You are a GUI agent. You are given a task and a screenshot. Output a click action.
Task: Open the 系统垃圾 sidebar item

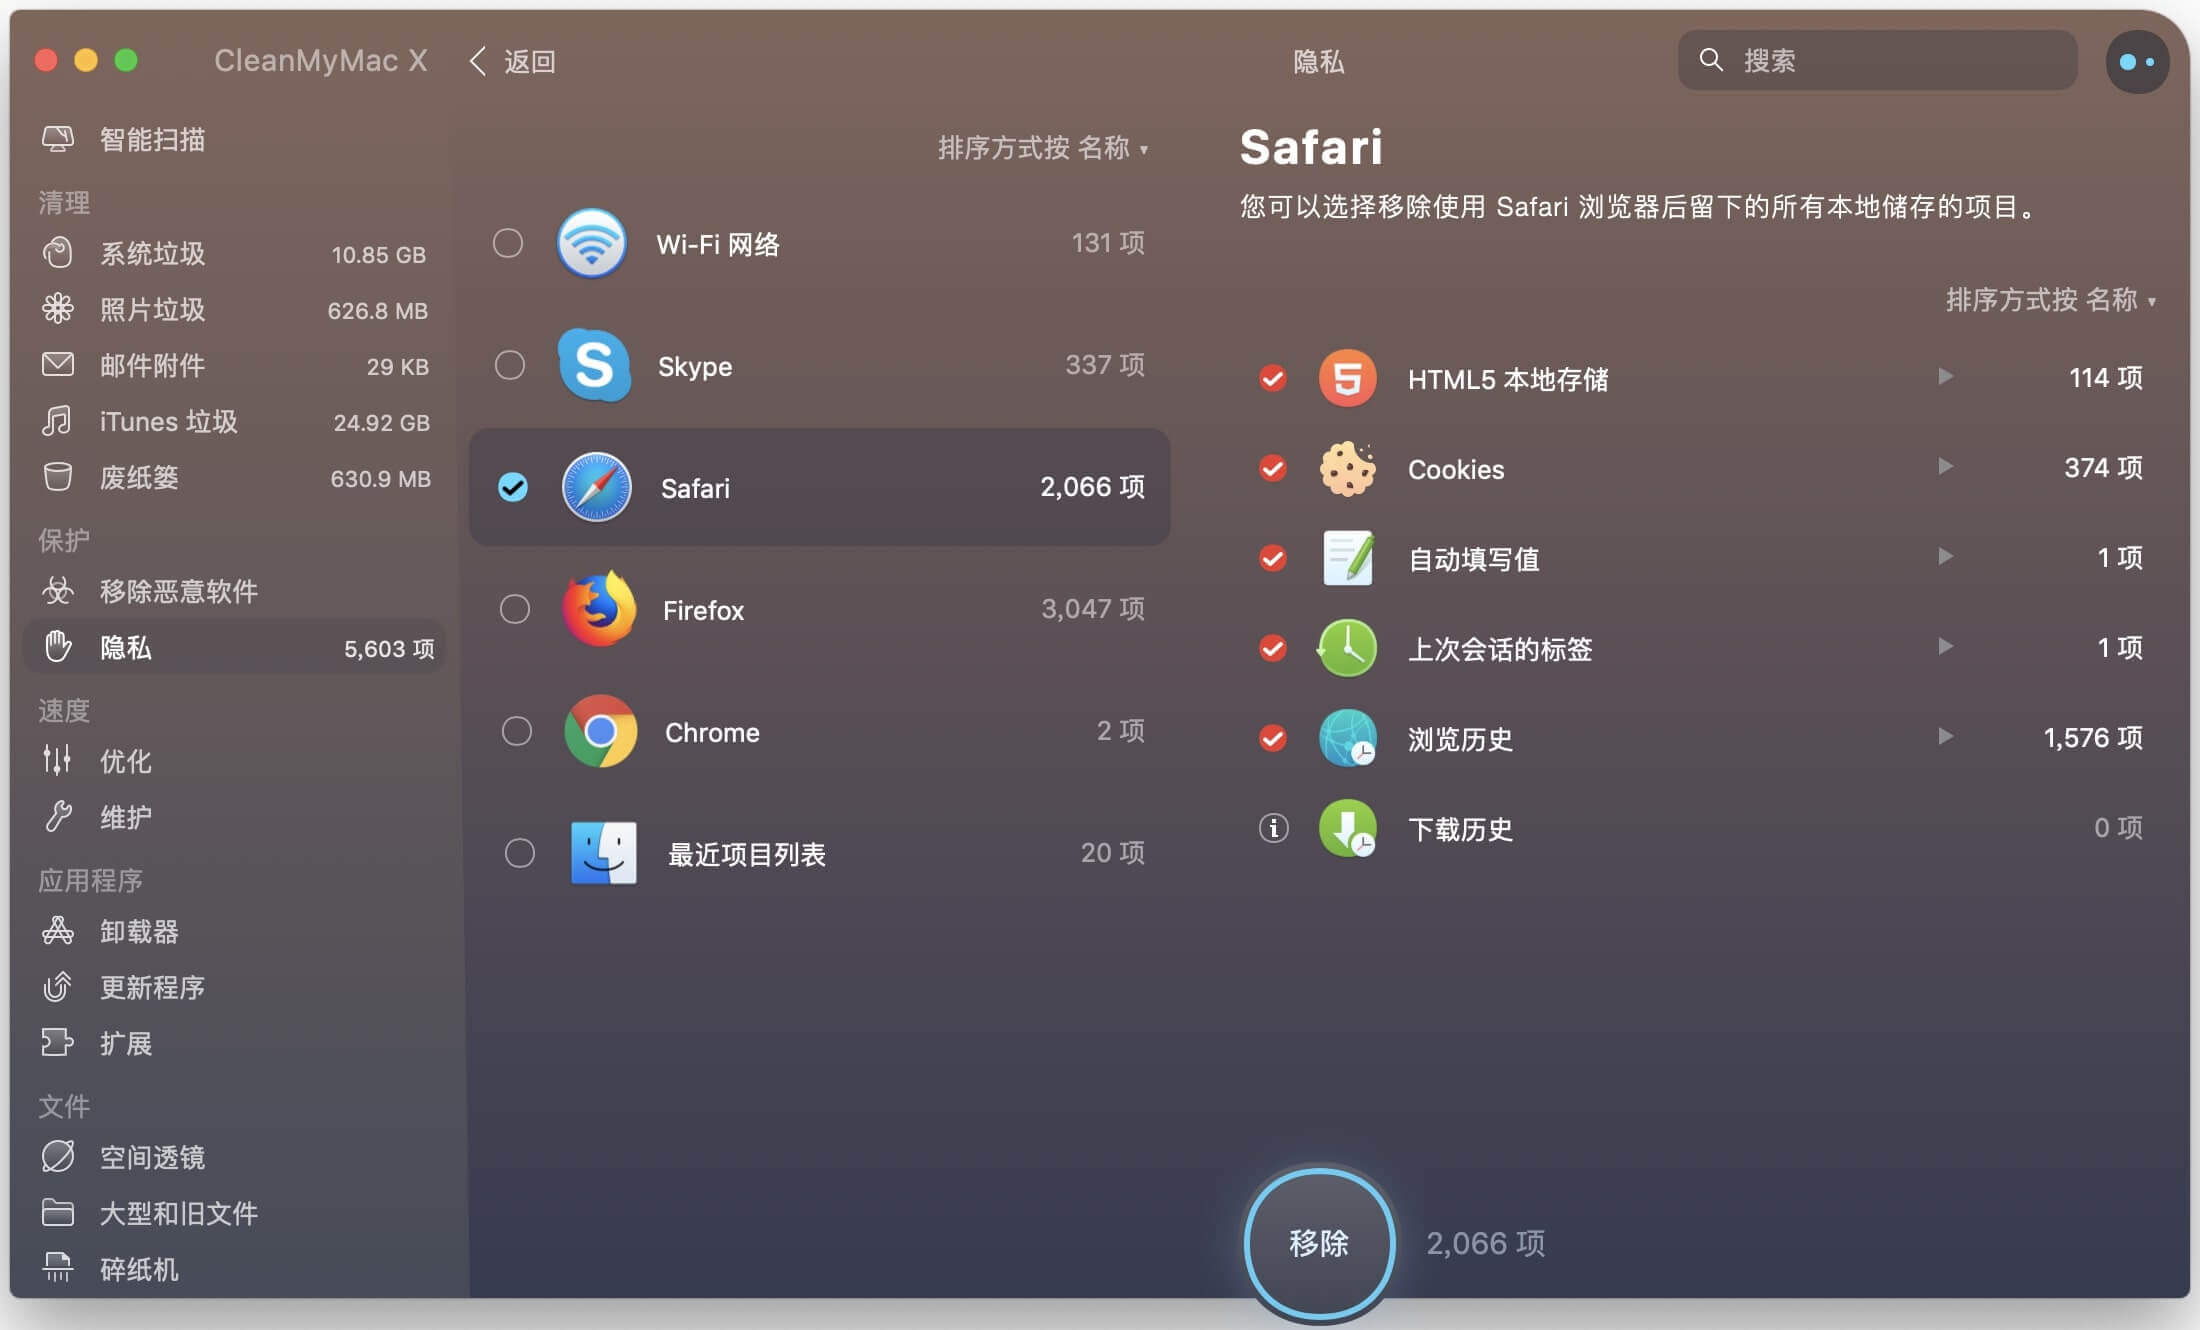[235, 253]
